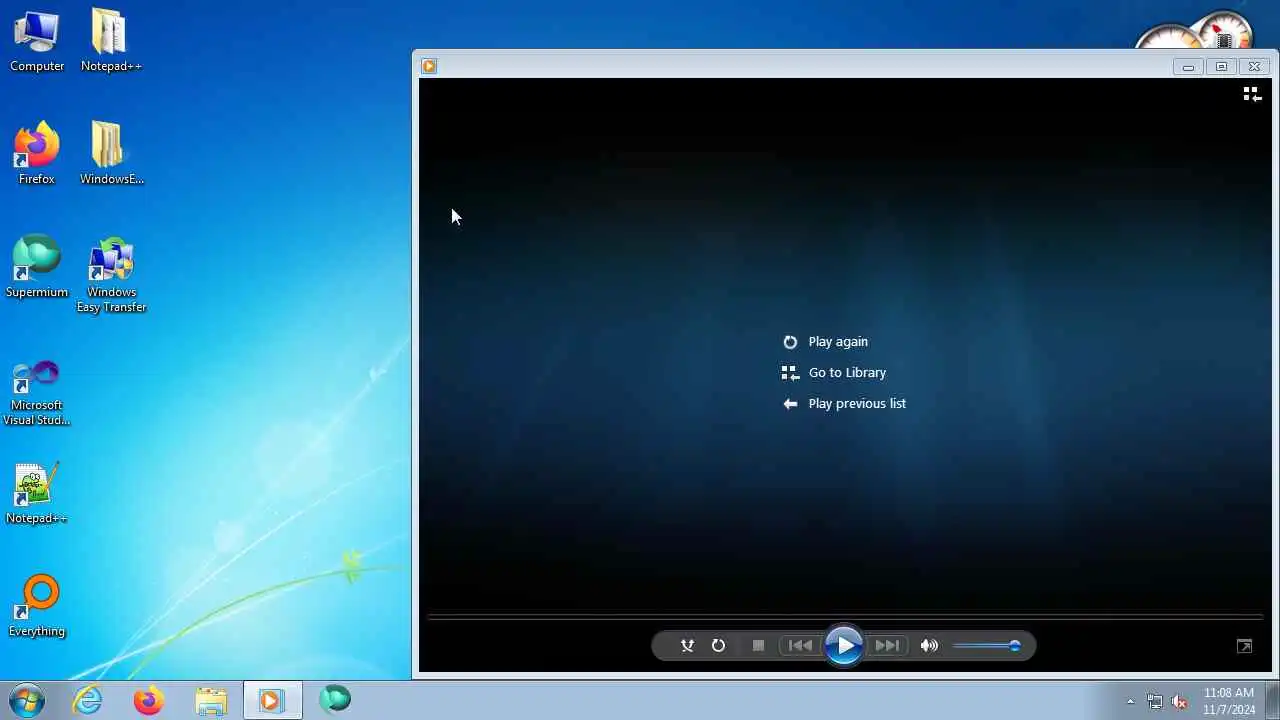The width and height of the screenshot is (1280, 720).
Task: Click the Stop playback button
Action: tap(758, 646)
